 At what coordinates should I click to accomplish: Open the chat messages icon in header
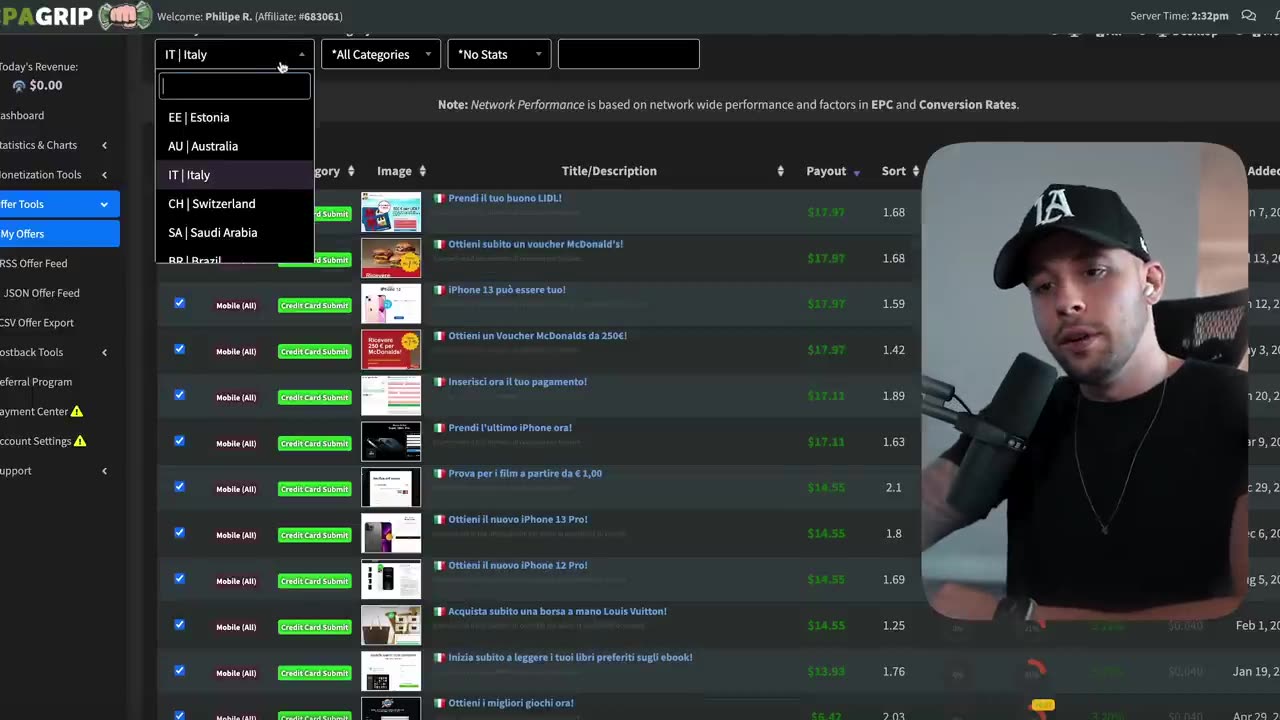tap(1248, 16)
